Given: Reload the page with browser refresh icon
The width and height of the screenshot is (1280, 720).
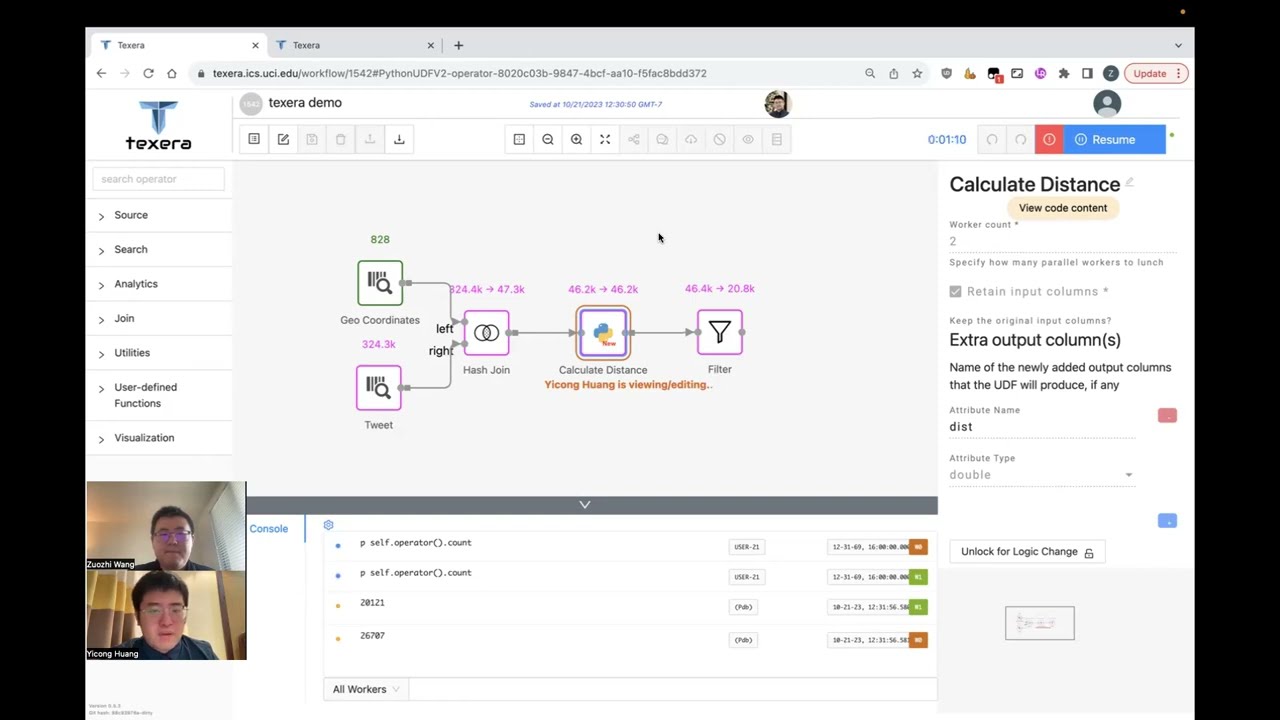Looking at the screenshot, I should 148,73.
